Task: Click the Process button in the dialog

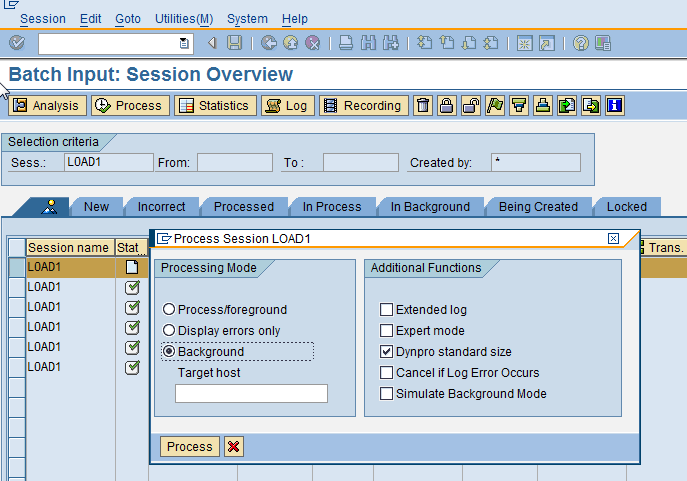Action: (x=190, y=447)
